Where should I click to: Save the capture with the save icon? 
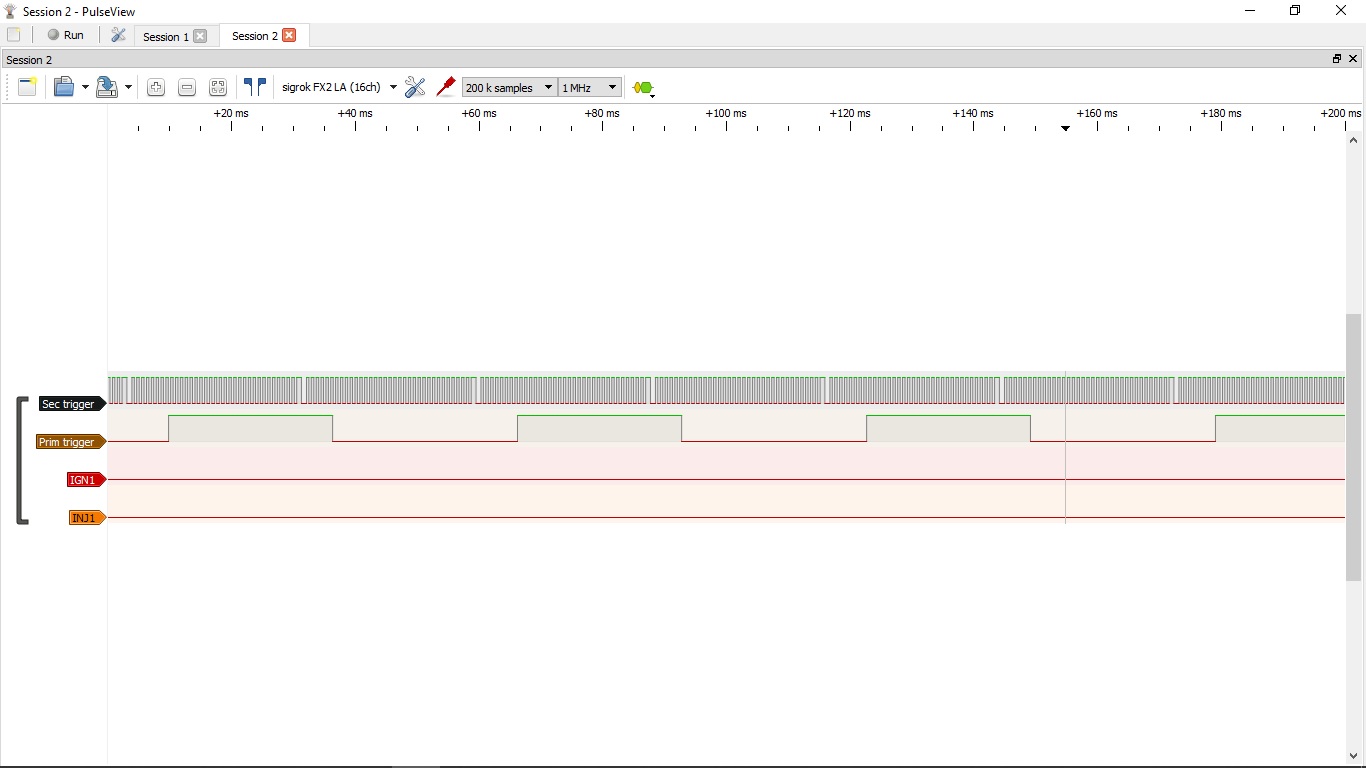coord(107,87)
